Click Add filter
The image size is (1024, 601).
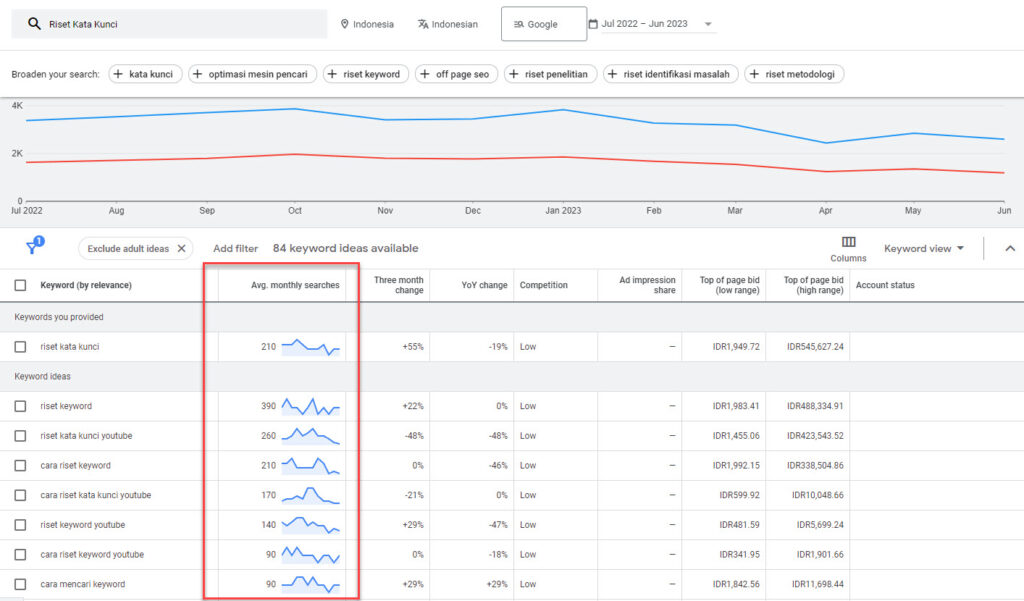point(235,248)
